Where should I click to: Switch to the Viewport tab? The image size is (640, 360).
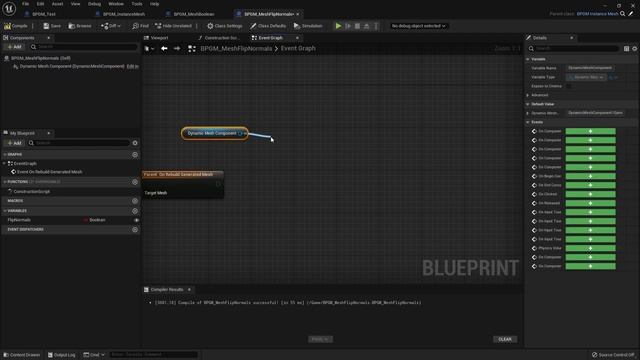tap(159, 38)
